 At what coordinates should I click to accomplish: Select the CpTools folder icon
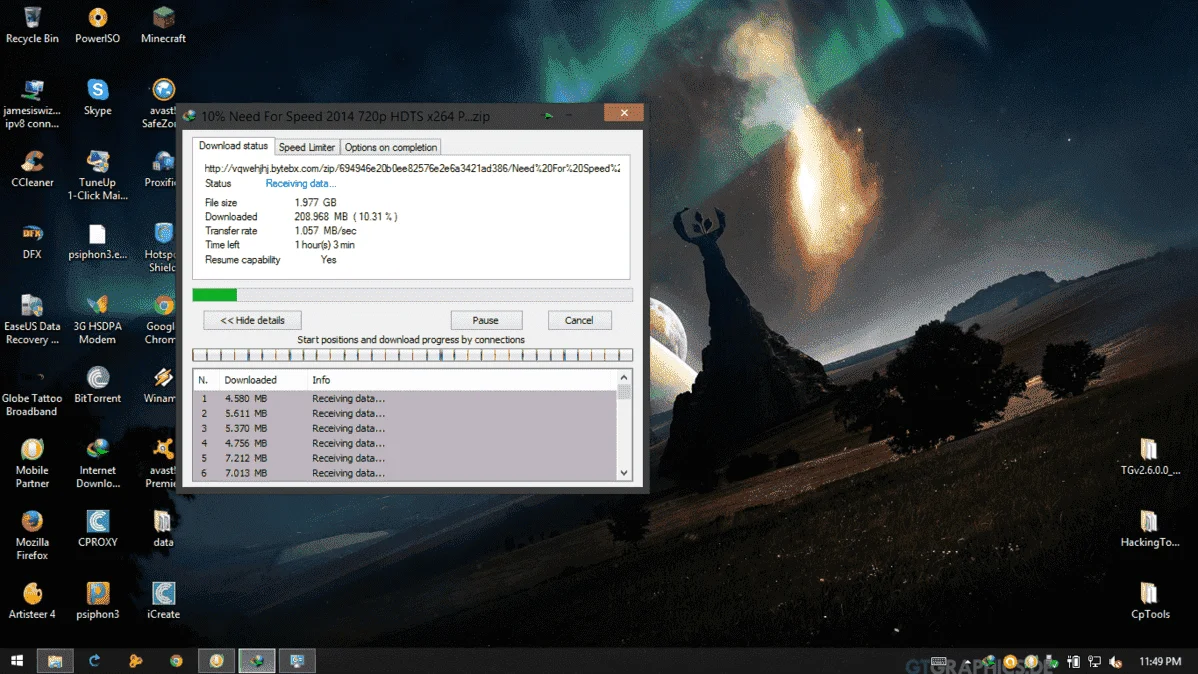(1149, 601)
